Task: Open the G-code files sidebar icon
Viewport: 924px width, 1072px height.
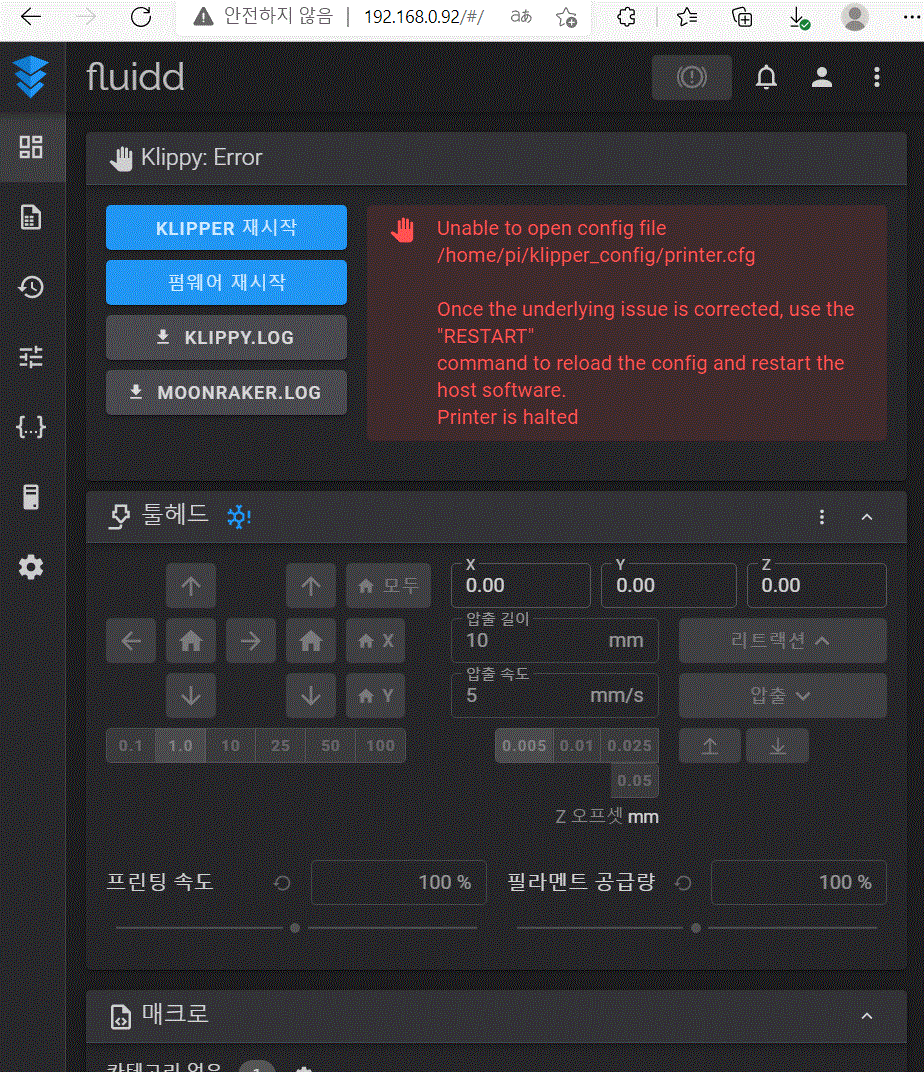Action: point(31,217)
